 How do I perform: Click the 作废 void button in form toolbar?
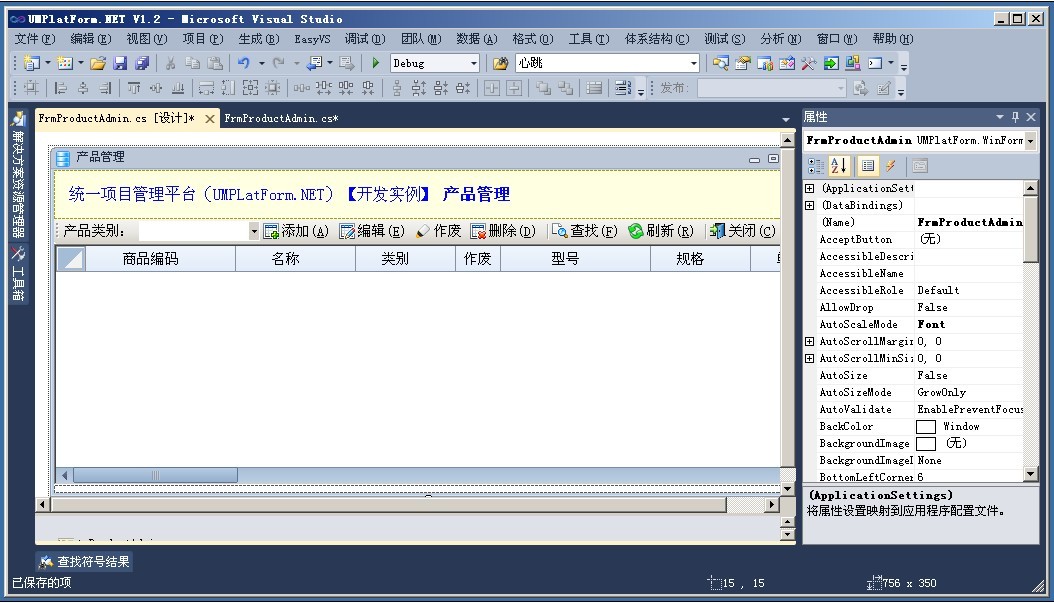pyautogui.click(x=439, y=231)
